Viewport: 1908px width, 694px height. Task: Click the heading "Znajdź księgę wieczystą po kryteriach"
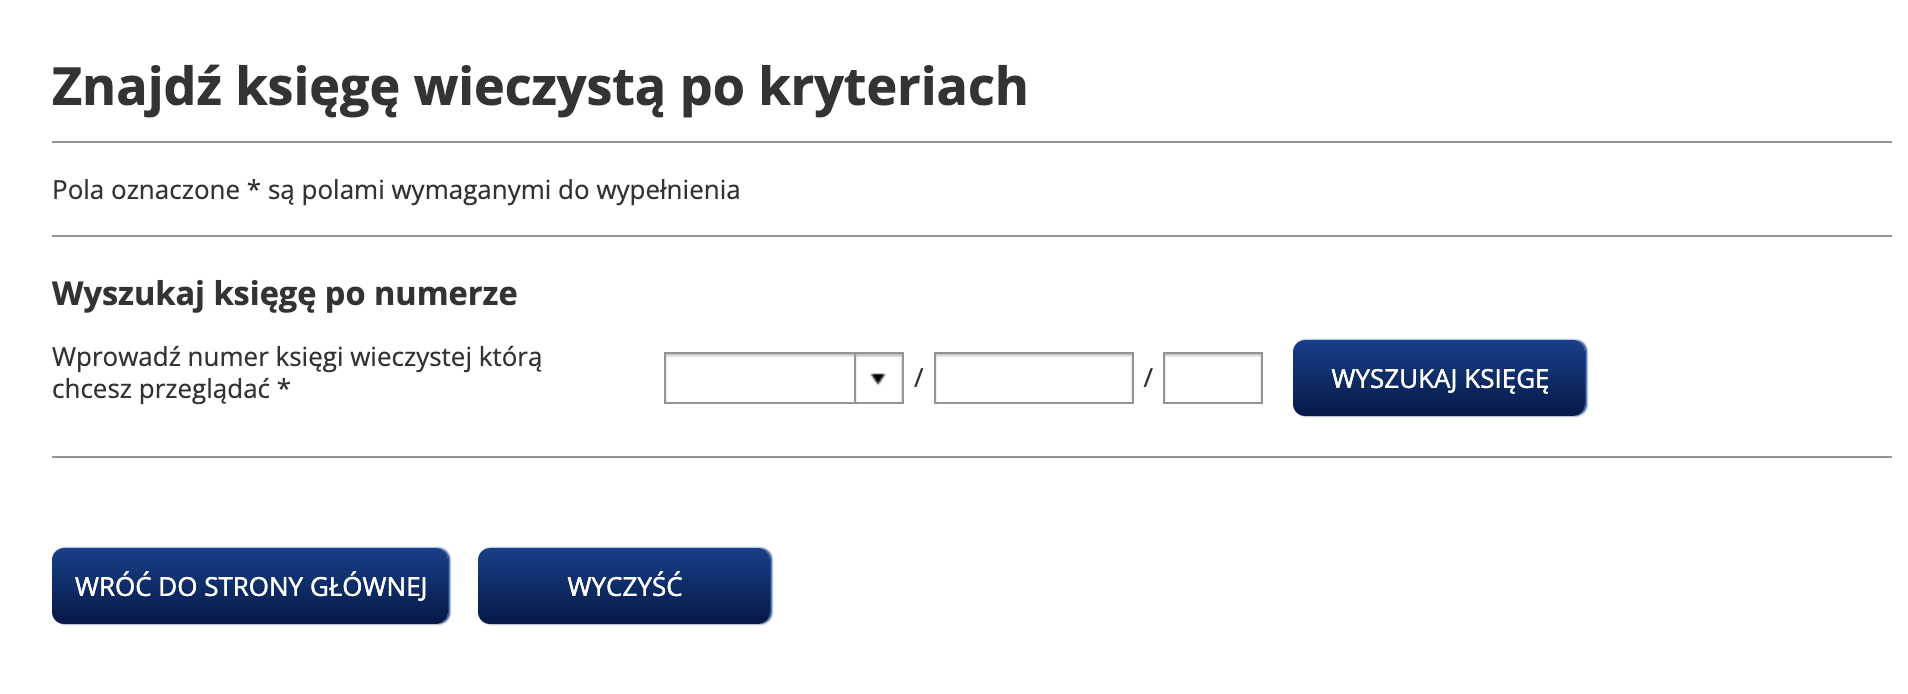point(539,87)
